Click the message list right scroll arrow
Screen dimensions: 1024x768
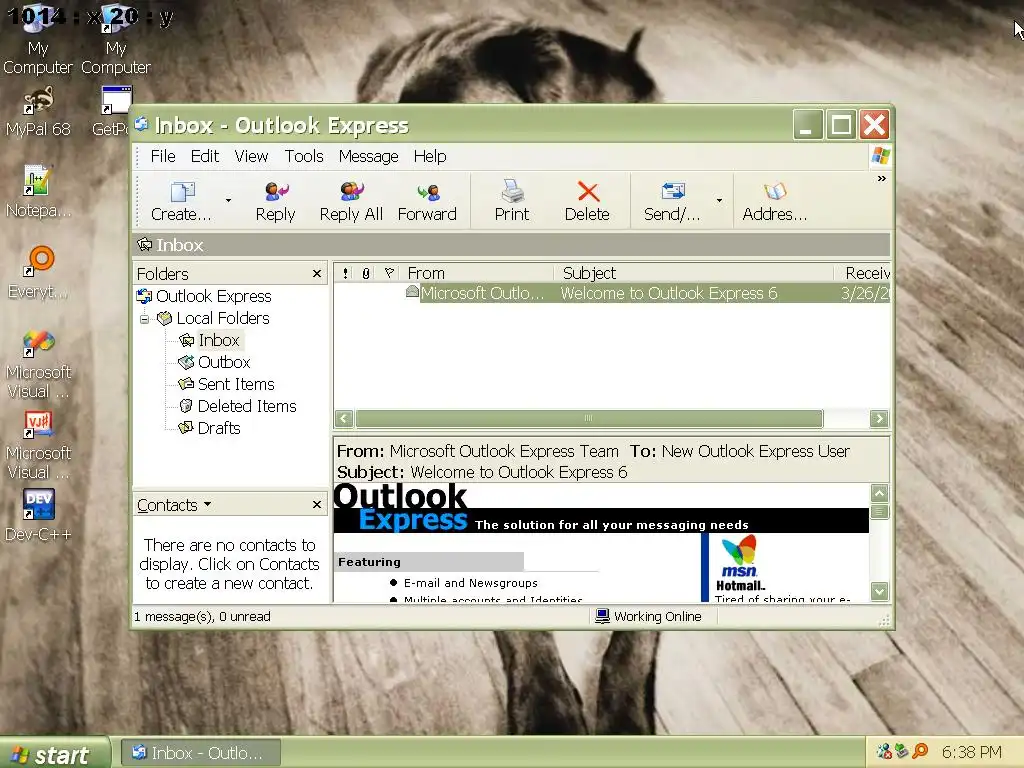coord(879,419)
